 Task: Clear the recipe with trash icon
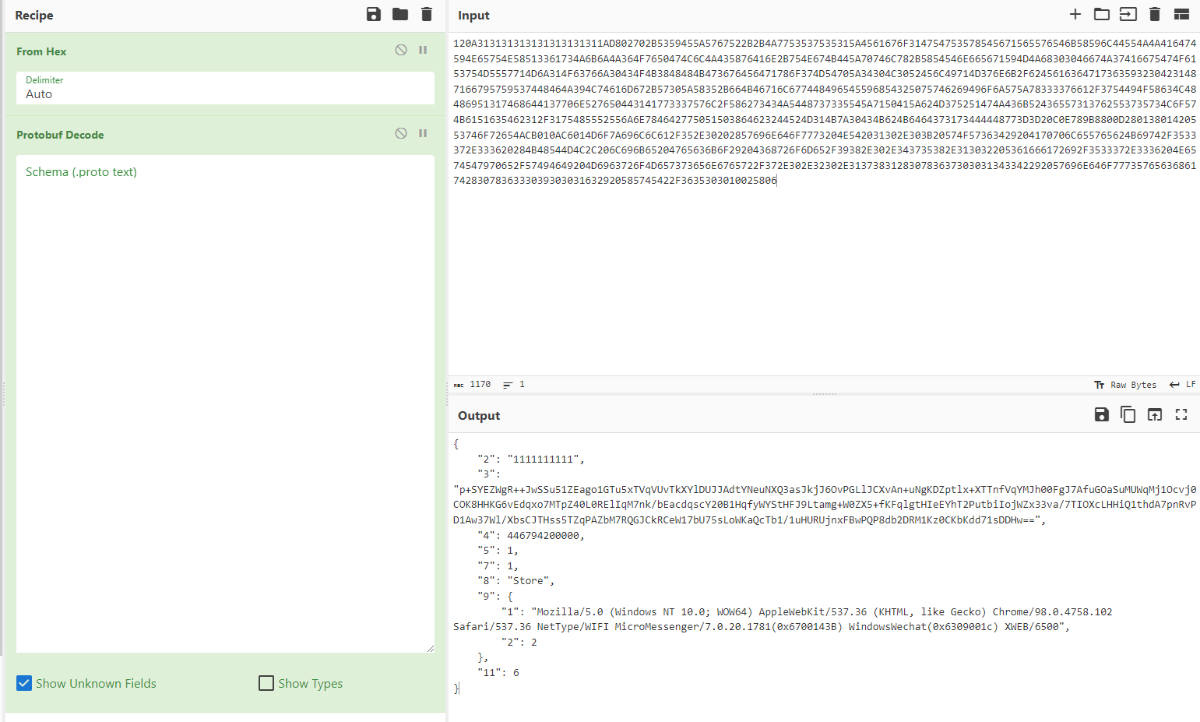click(427, 15)
